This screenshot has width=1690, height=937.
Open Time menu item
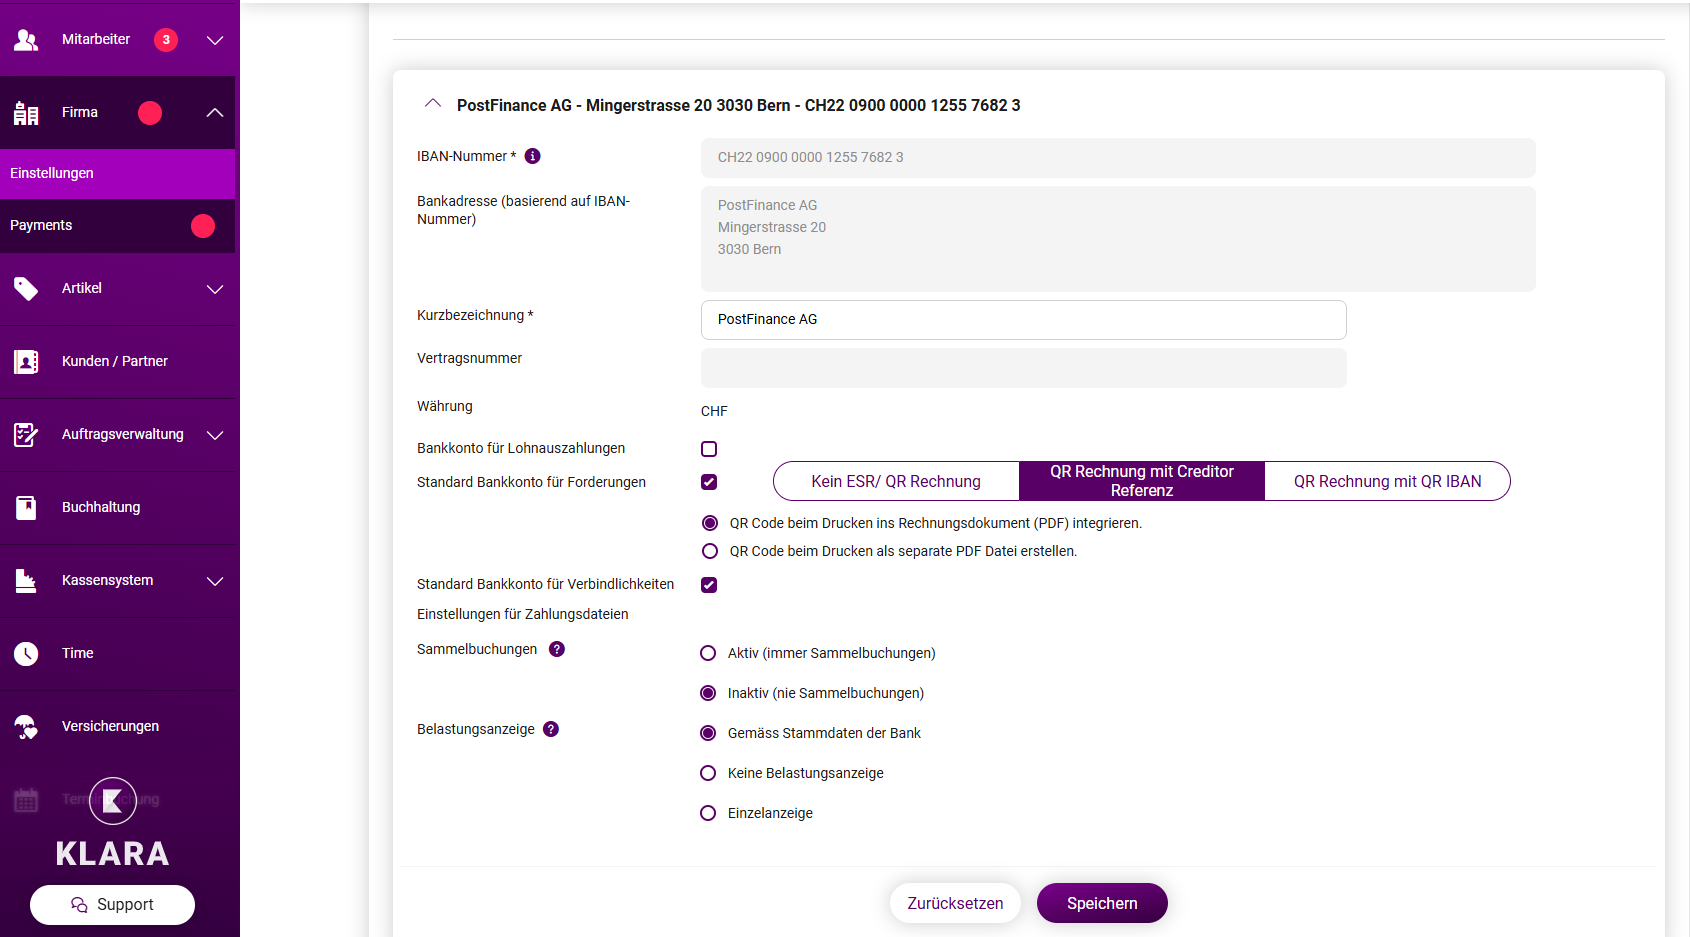118,654
